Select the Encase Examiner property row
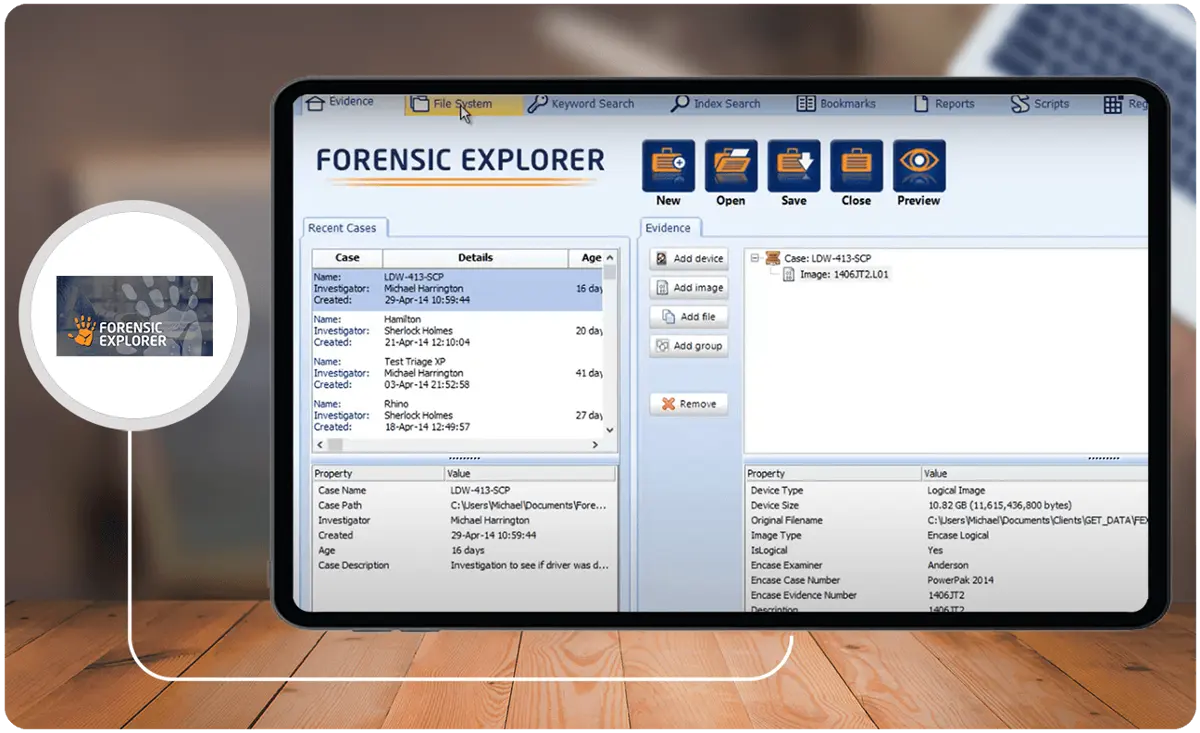This screenshot has height=733, width=1200. [946, 566]
